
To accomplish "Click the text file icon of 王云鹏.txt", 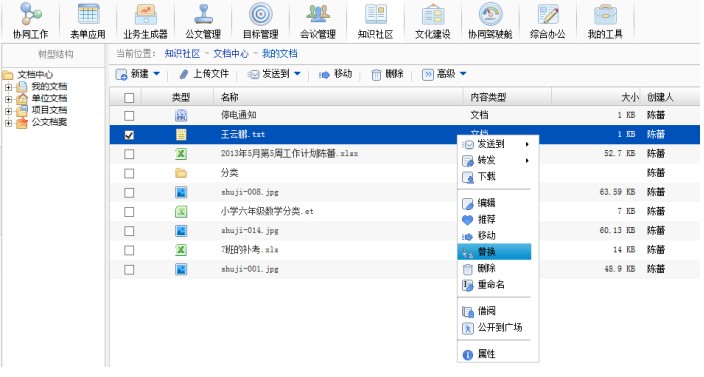I will tap(181, 135).
